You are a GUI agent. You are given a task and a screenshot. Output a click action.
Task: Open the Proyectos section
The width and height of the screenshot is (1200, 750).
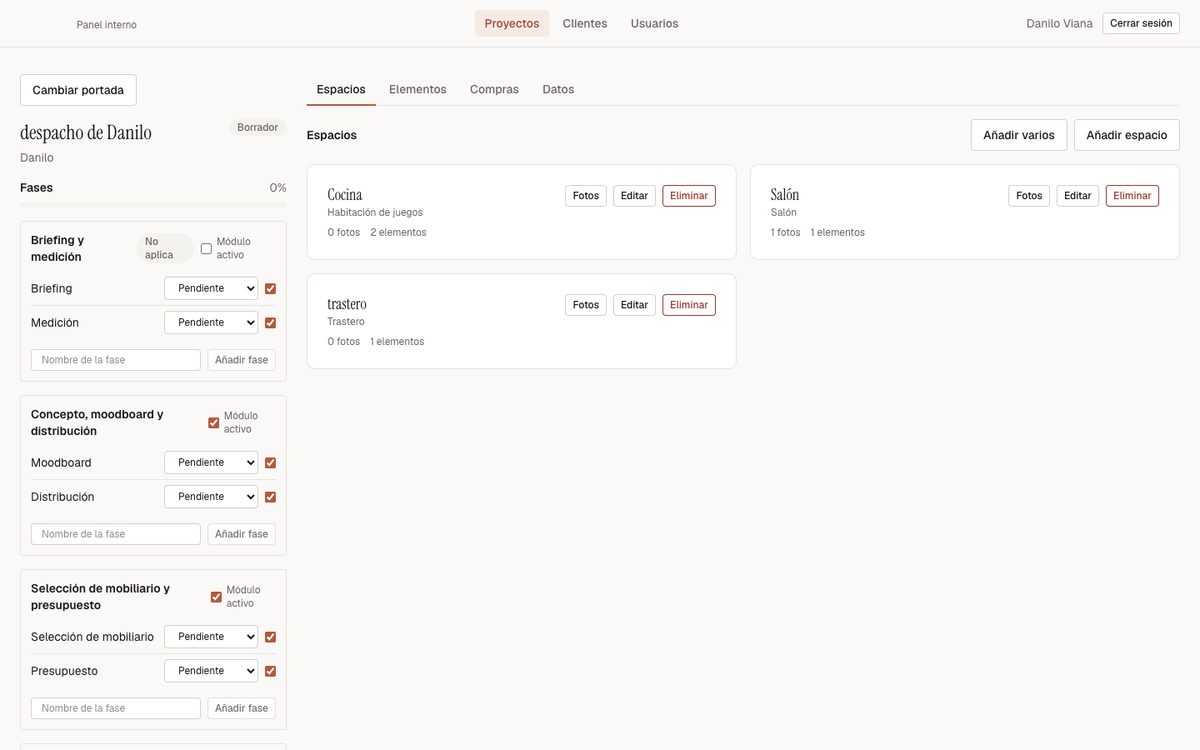tap(512, 23)
